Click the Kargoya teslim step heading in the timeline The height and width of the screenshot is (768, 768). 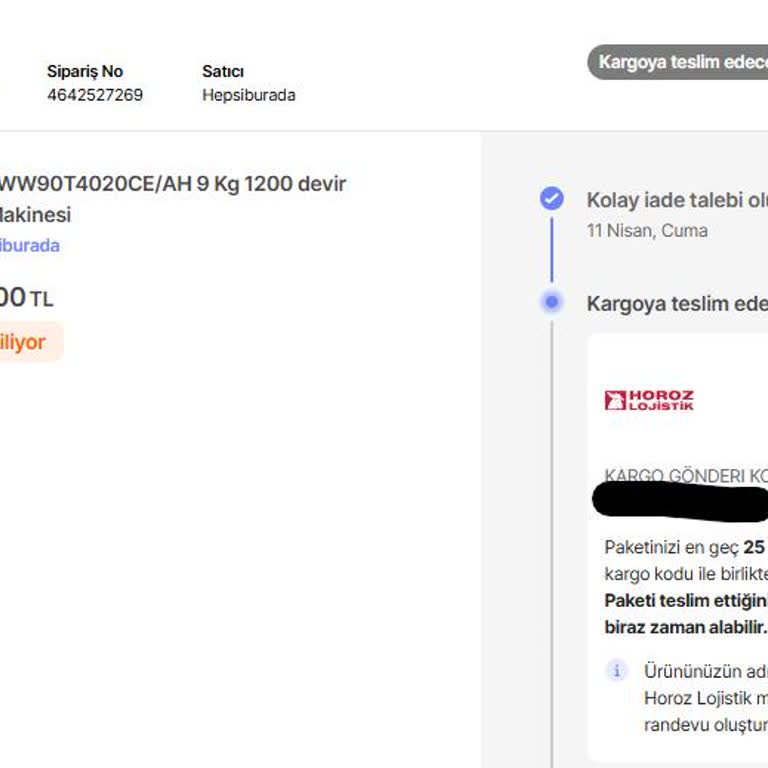tap(677, 304)
